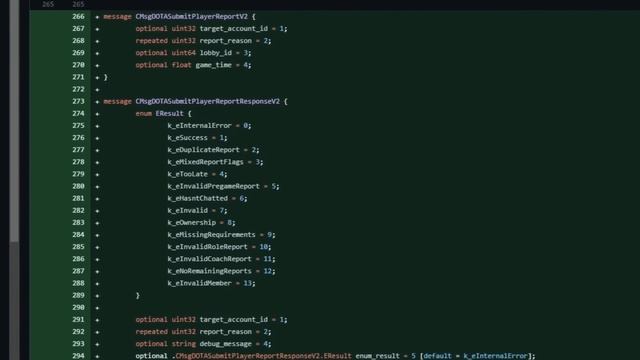Click 'k_eTooLate' enum value
The height and width of the screenshot is (360, 640).
pos(187,174)
